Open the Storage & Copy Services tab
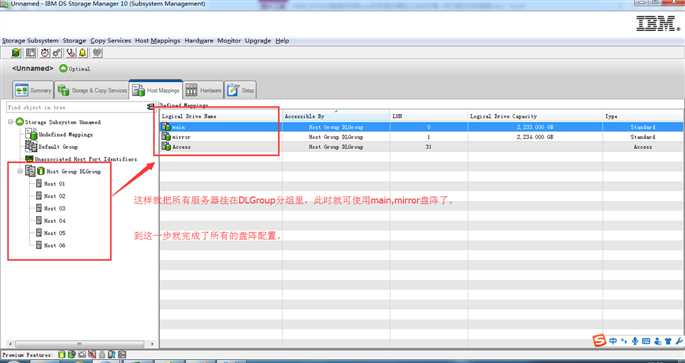Image resolution: width=685 pixels, height=363 pixels. pyautogui.click(x=92, y=90)
